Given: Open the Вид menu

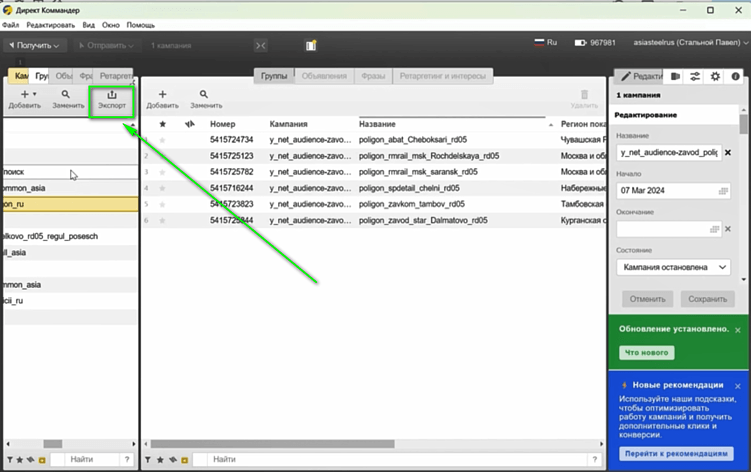Looking at the screenshot, I should pos(89,25).
